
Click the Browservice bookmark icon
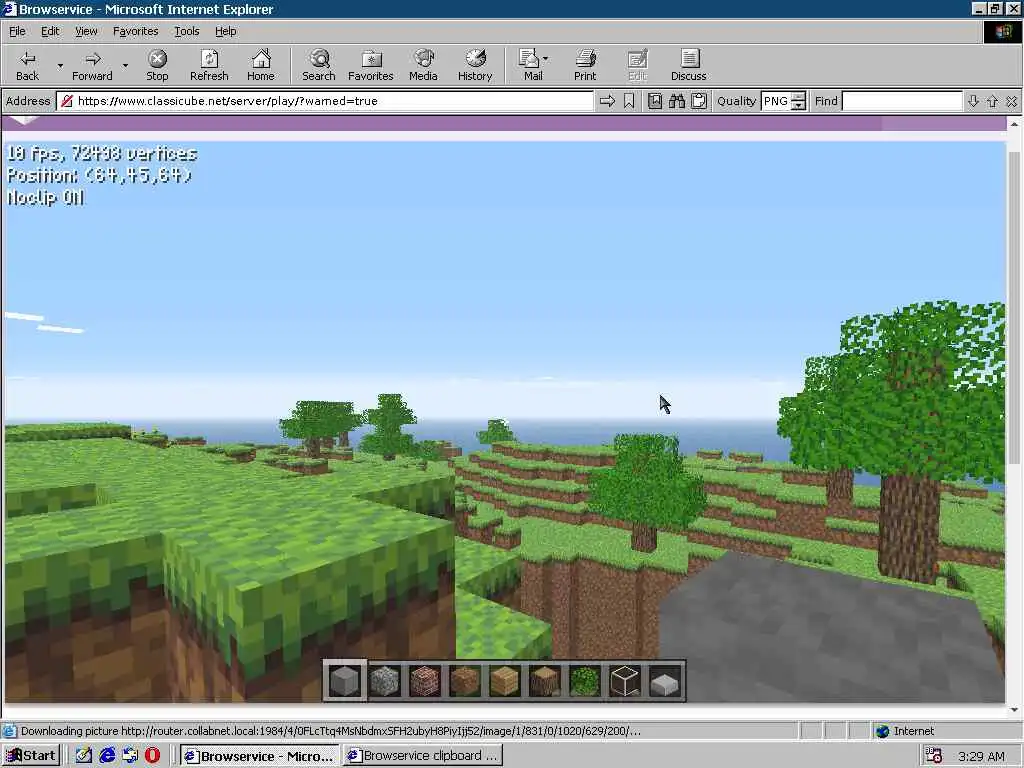point(629,101)
